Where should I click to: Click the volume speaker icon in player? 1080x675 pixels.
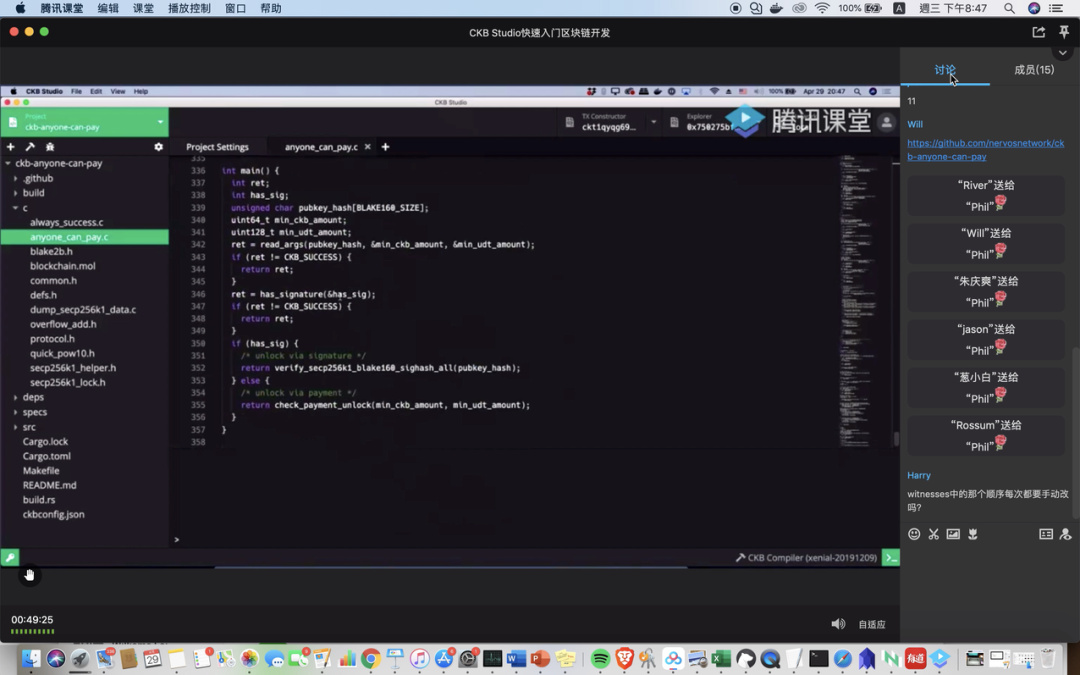click(x=838, y=624)
